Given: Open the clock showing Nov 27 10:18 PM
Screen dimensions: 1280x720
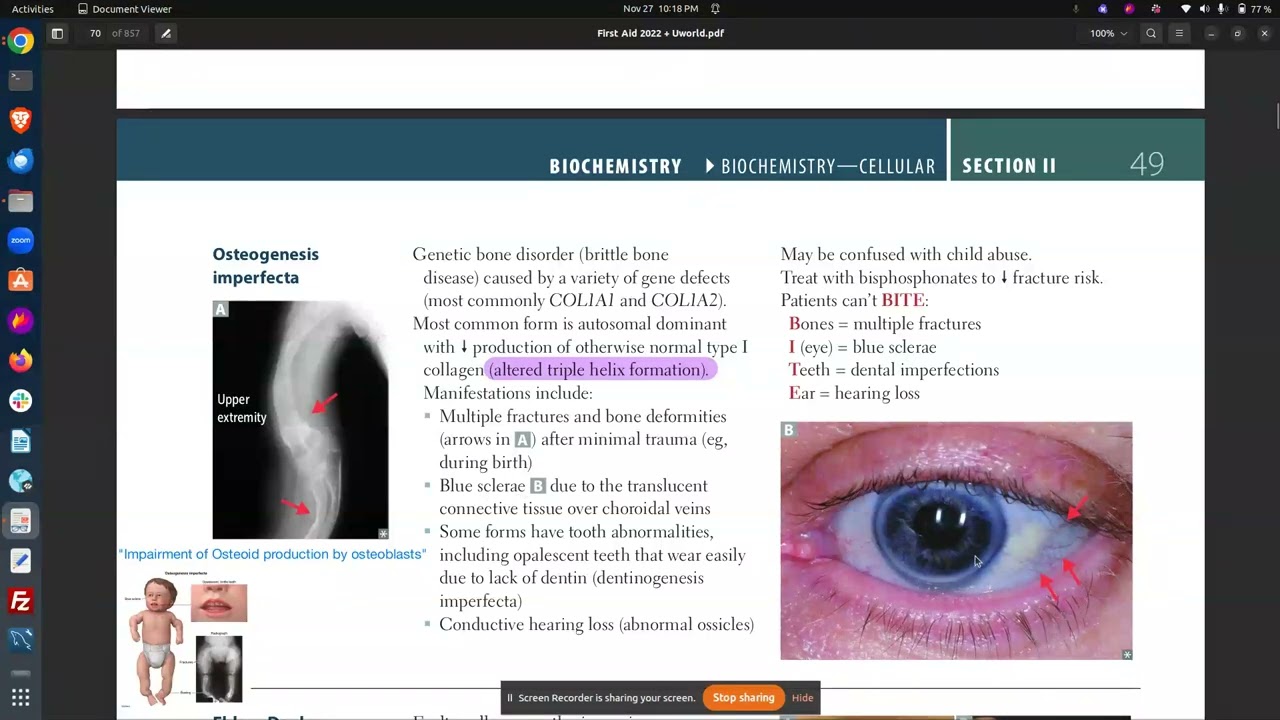Looking at the screenshot, I should pos(660,8).
